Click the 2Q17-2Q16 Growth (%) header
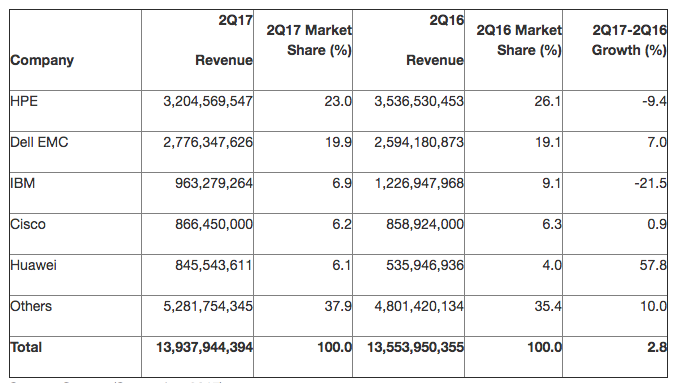Viewport: 681px width, 383px height. coord(629,40)
